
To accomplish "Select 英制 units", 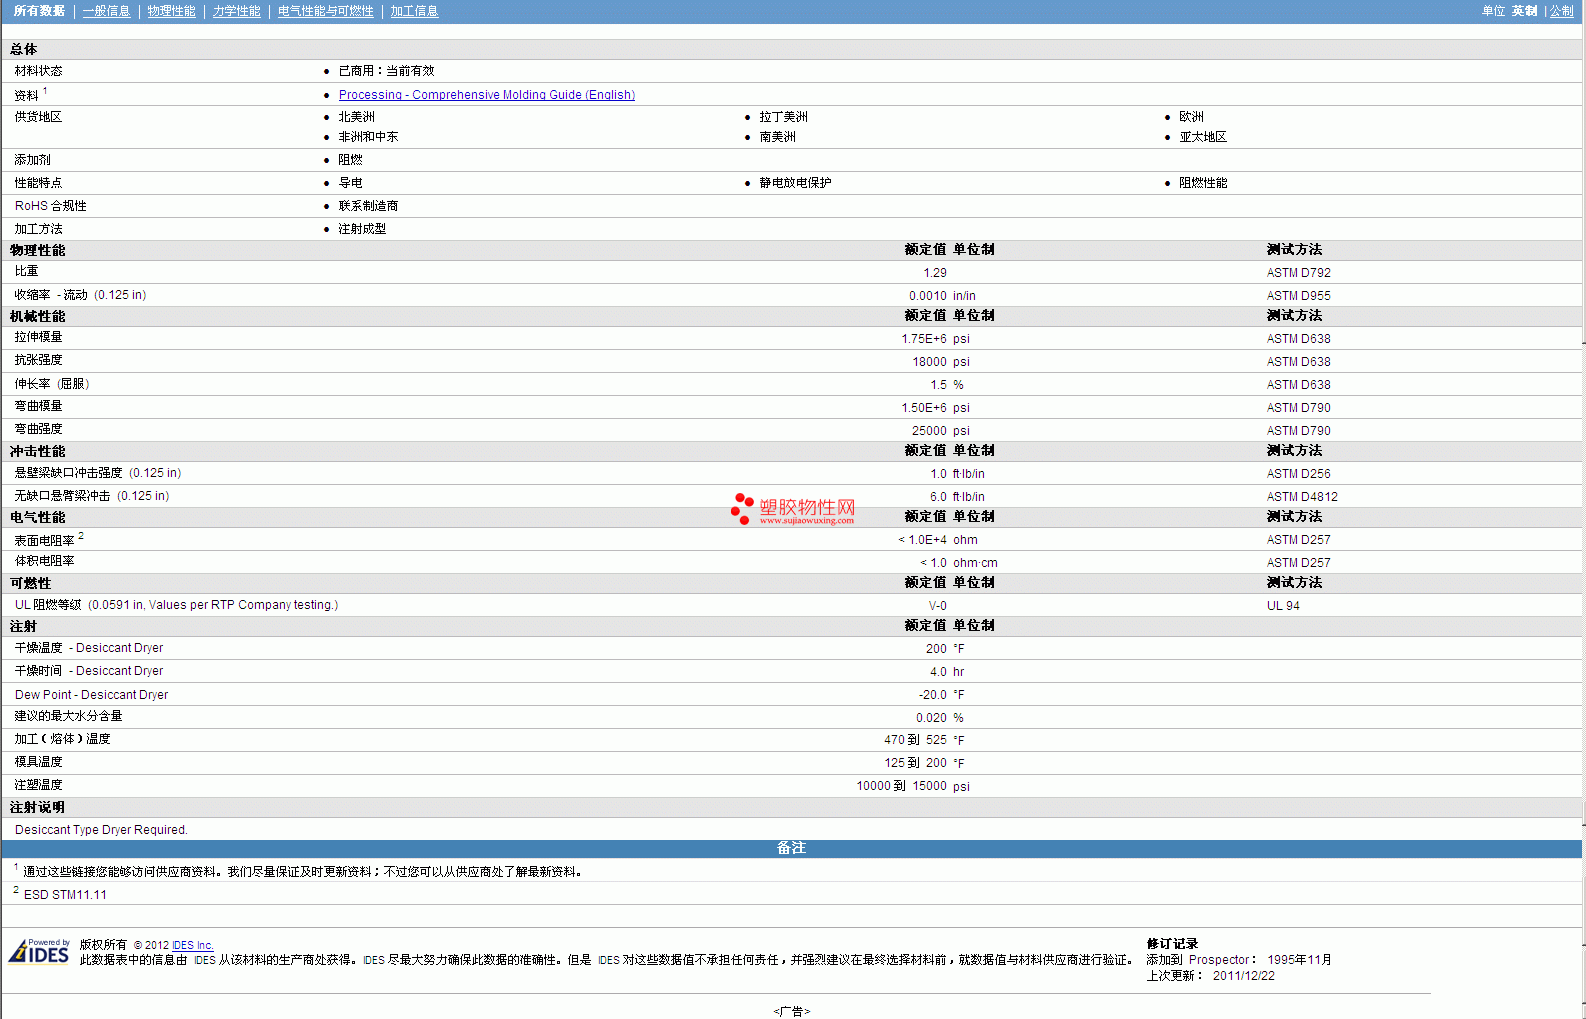I will click(x=1524, y=11).
